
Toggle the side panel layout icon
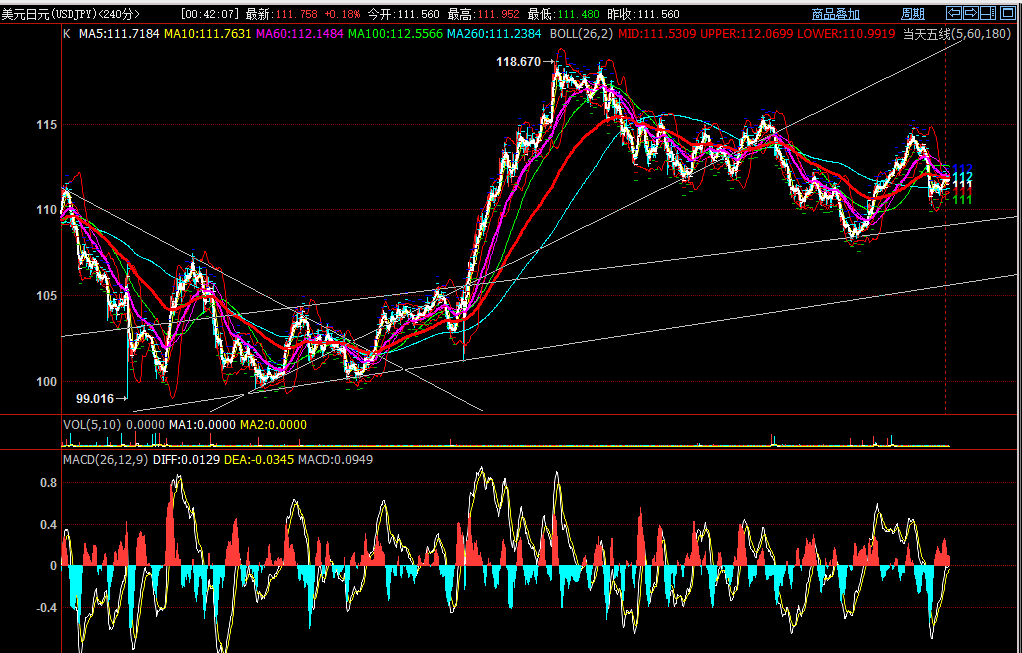pyautogui.click(x=988, y=13)
